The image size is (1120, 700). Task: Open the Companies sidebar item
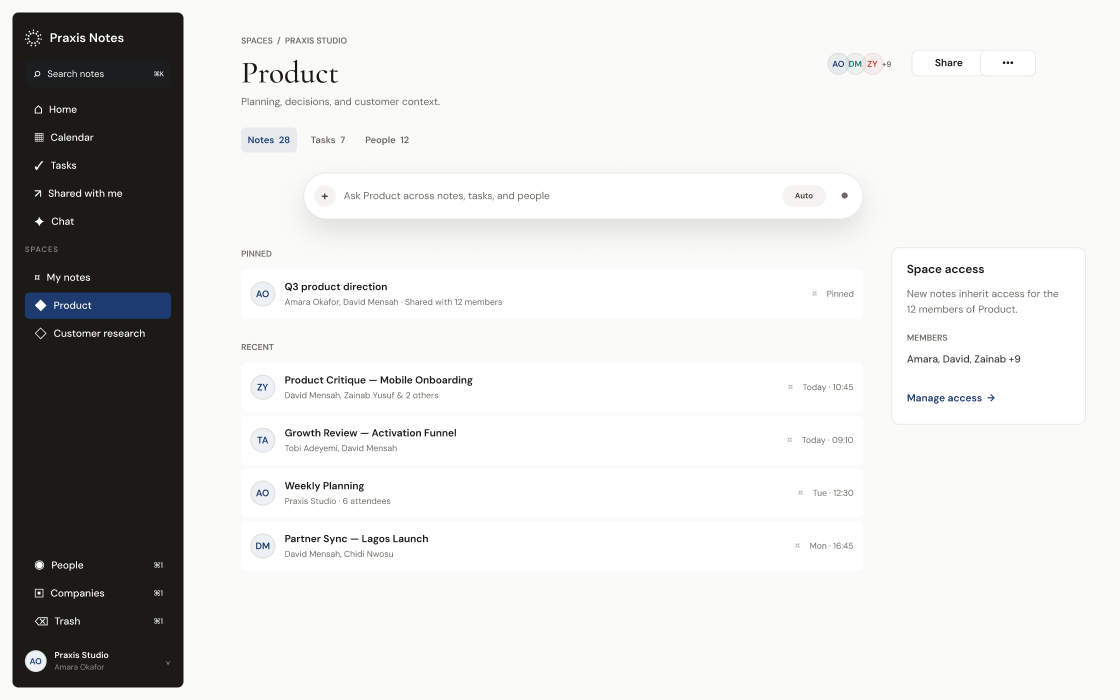pyautogui.click(x=98, y=593)
